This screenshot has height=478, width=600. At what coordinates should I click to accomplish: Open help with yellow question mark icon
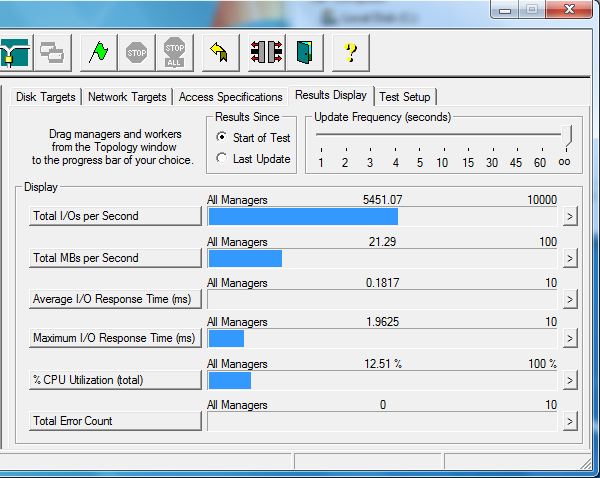(x=351, y=52)
